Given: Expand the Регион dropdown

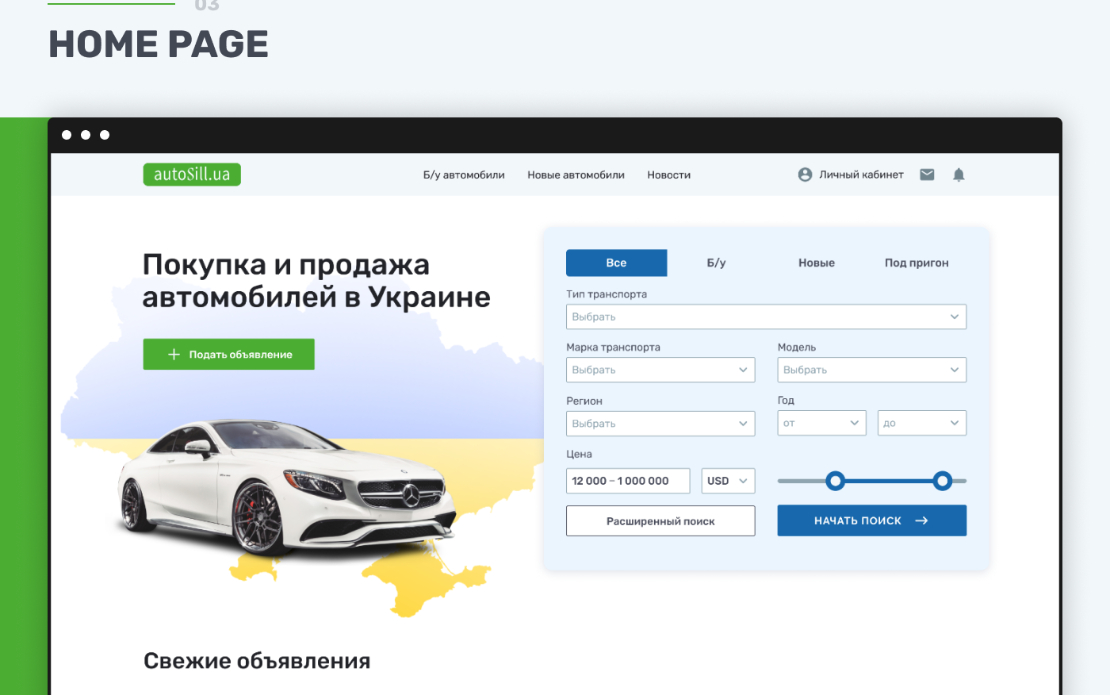Looking at the screenshot, I should pos(660,423).
